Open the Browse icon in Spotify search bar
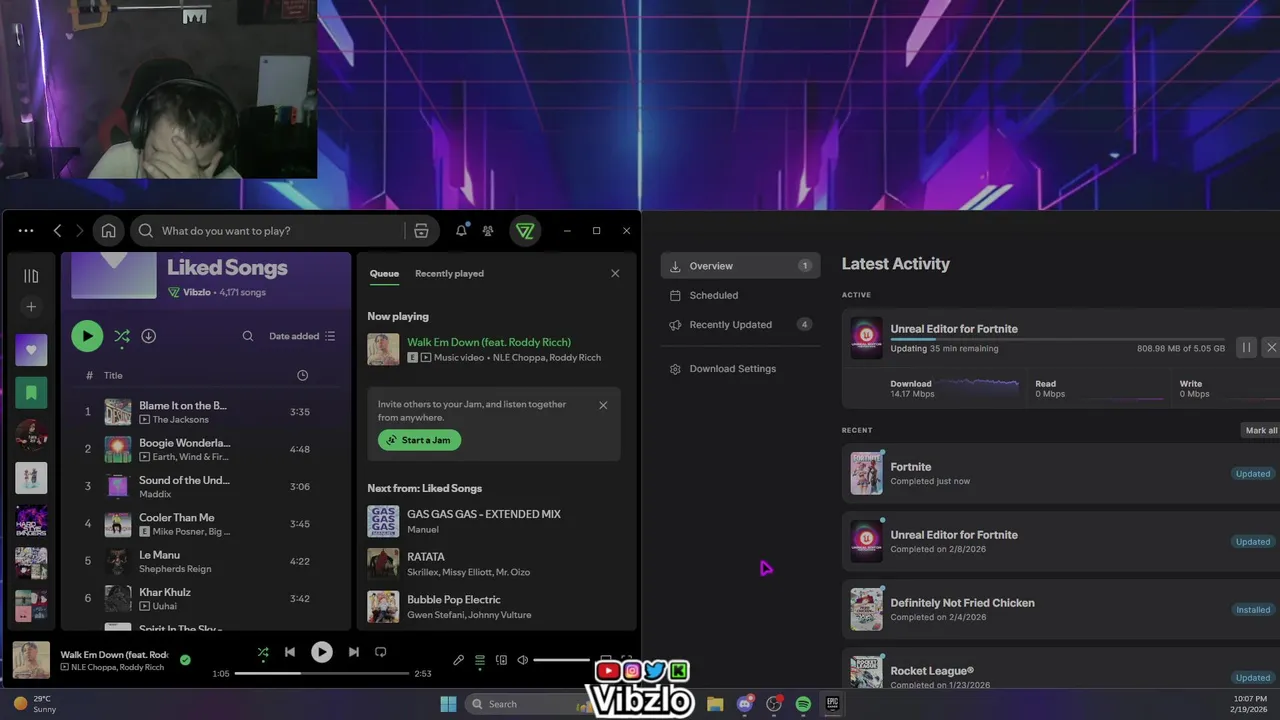Image resolution: width=1280 pixels, height=720 pixels. [421, 231]
